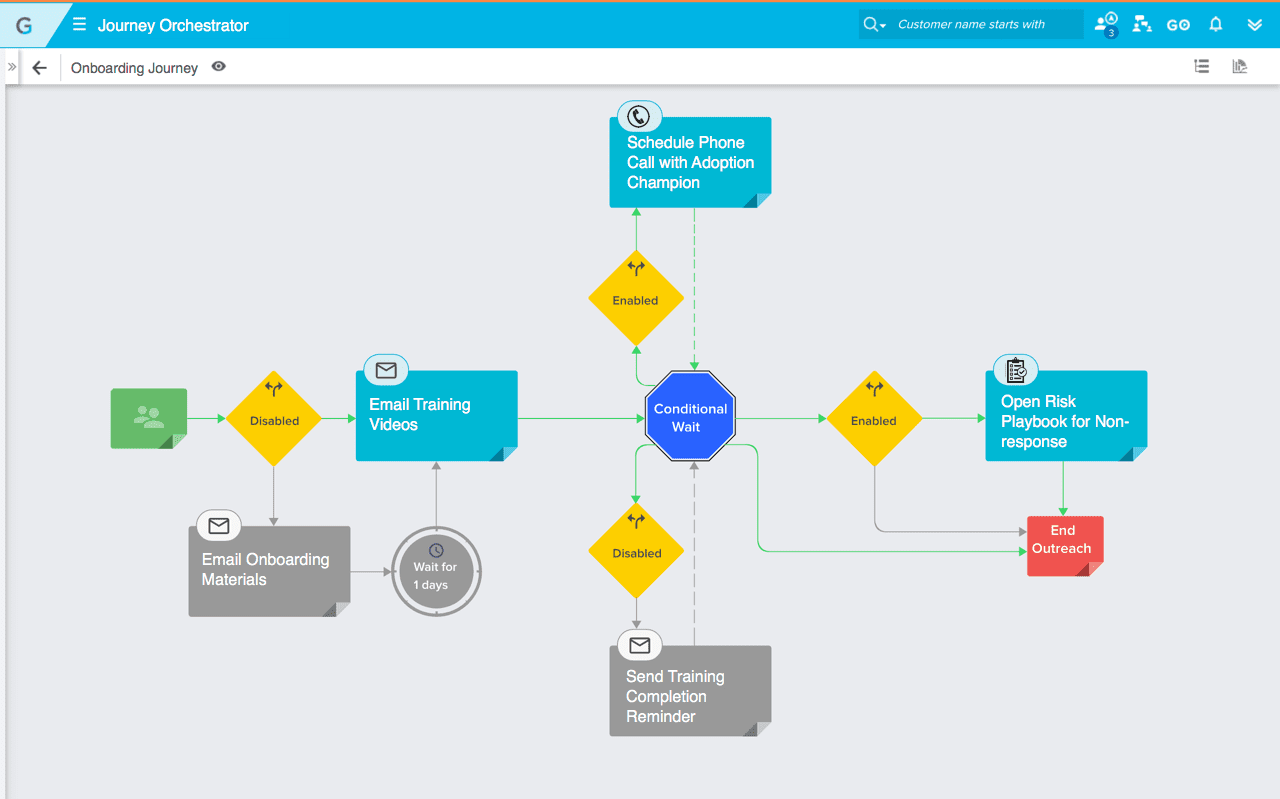Click the back arrow beside Onboarding Journey
This screenshot has height=799, width=1280.
point(40,68)
